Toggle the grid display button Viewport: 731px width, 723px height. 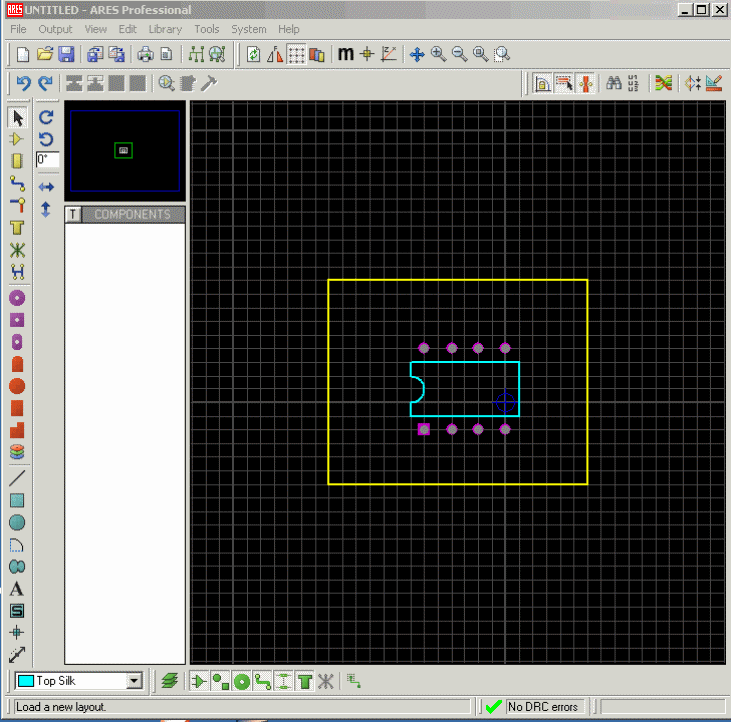(297, 54)
